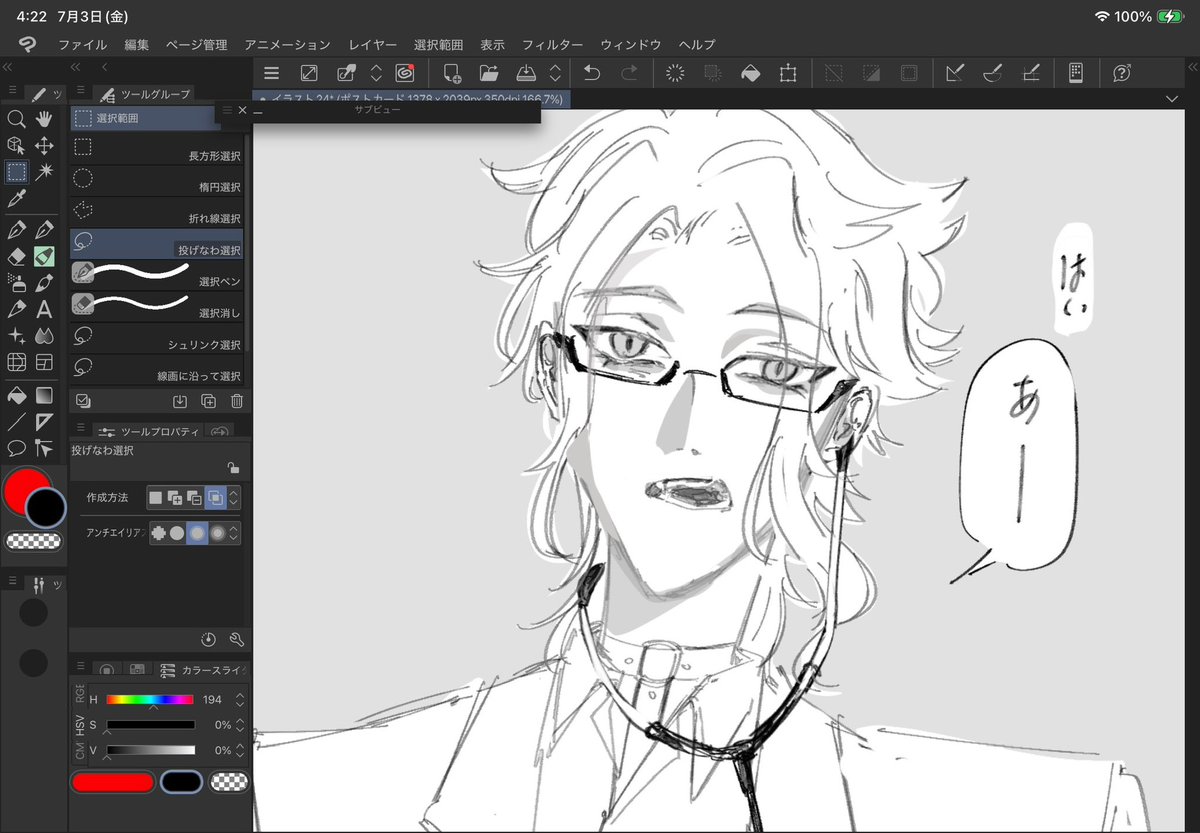Select the Move layer tool
This screenshot has width=1200, height=833.
coord(44,146)
